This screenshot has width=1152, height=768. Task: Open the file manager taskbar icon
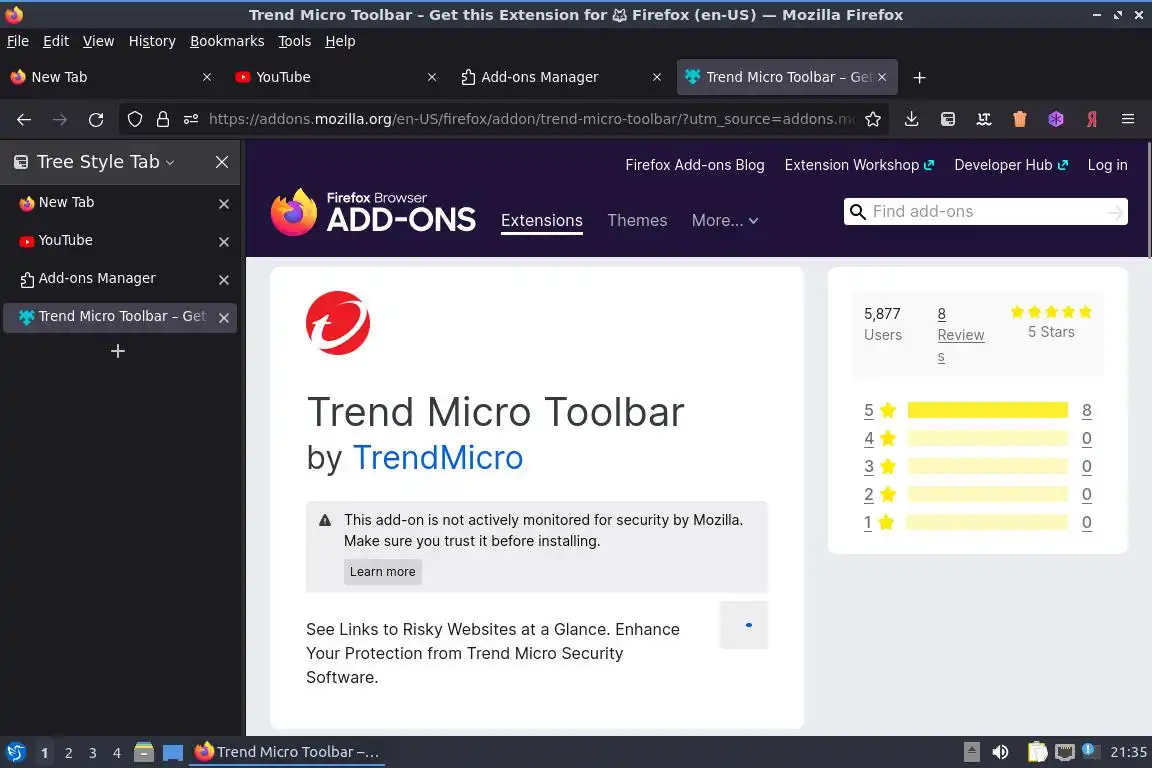coord(144,752)
